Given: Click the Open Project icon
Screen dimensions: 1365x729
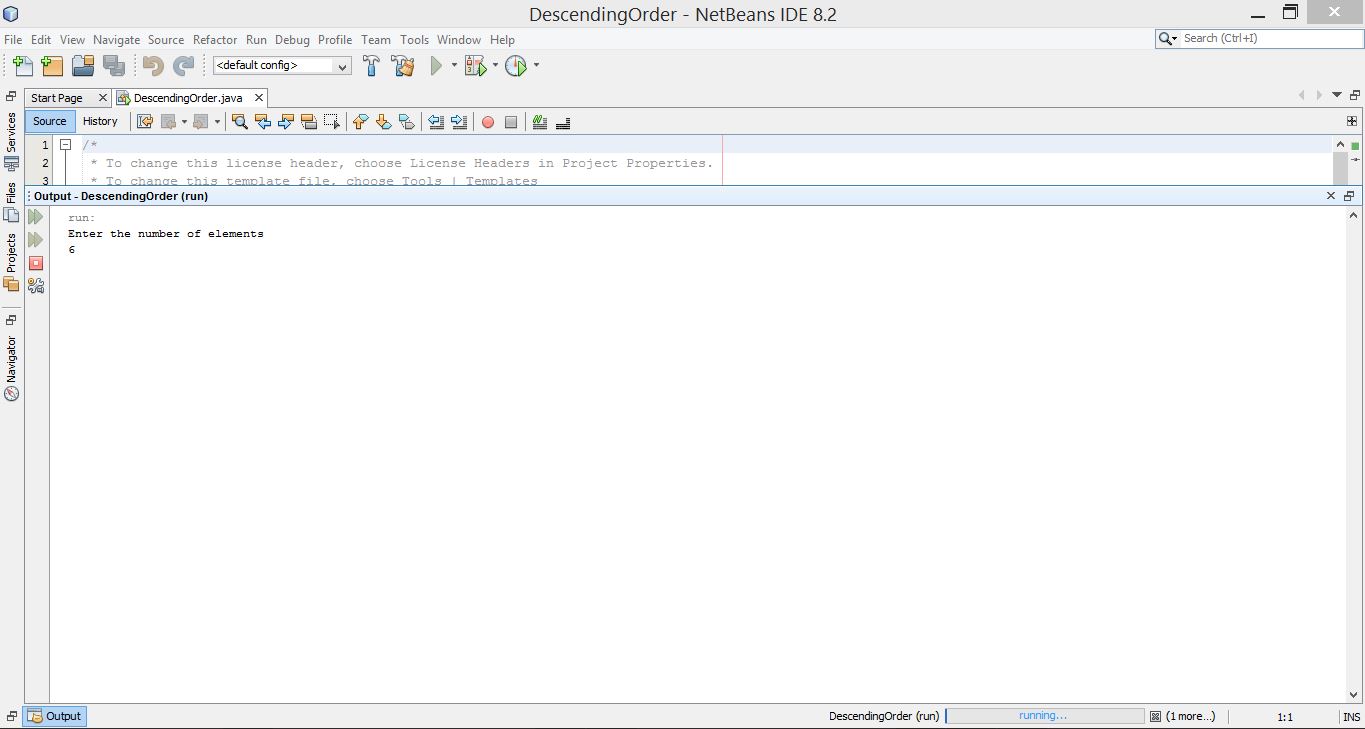Looking at the screenshot, I should [x=83, y=66].
